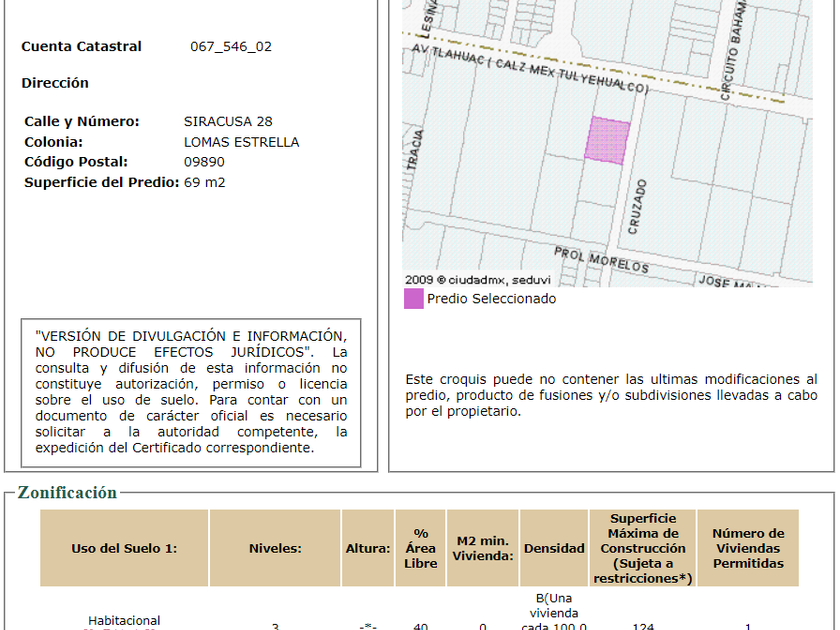Click the pink Predio Seleccionado legend swatch
The width and height of the screenshot is (840, 630).
pos(414,299)
